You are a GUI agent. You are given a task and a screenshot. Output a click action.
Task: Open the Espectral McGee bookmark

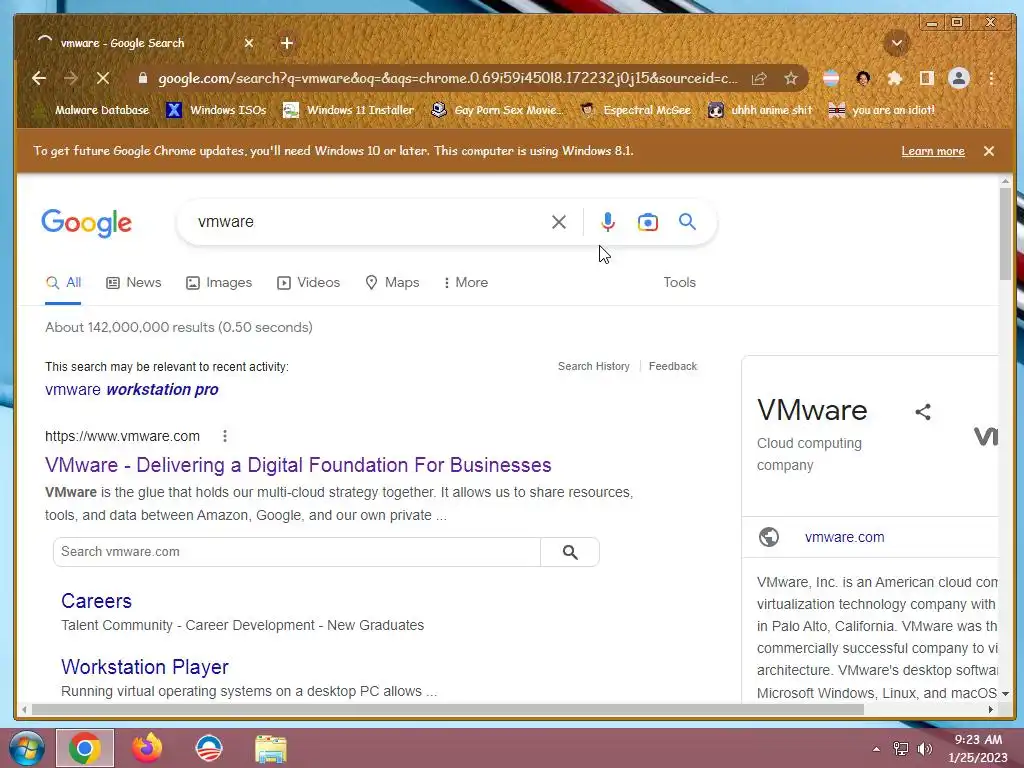click(x=636, y=110)
